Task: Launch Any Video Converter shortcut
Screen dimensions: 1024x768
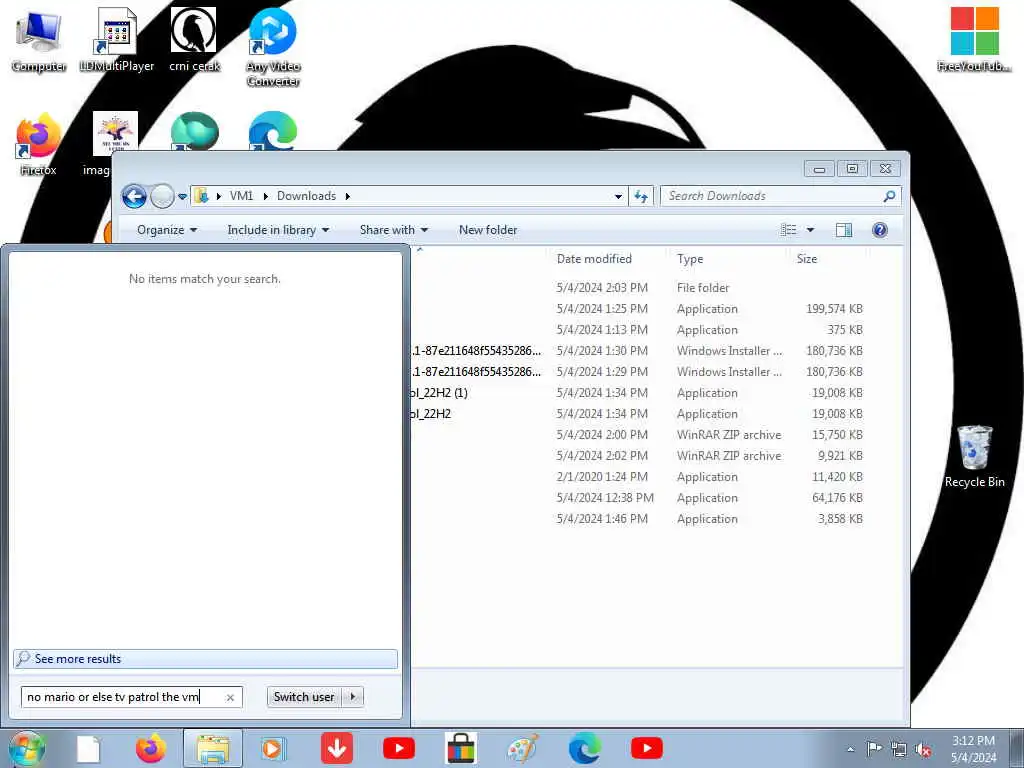Action: tap(273, 47)
